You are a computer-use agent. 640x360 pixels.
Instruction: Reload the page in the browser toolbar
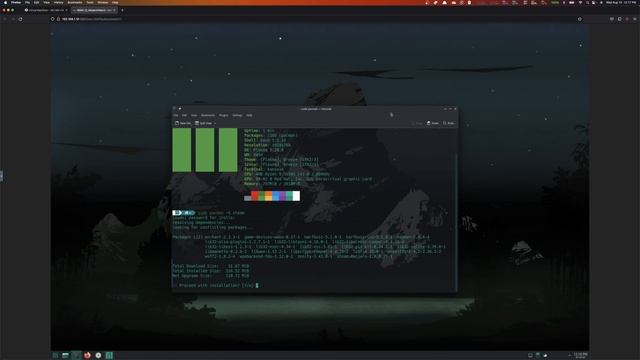(20, 19)
